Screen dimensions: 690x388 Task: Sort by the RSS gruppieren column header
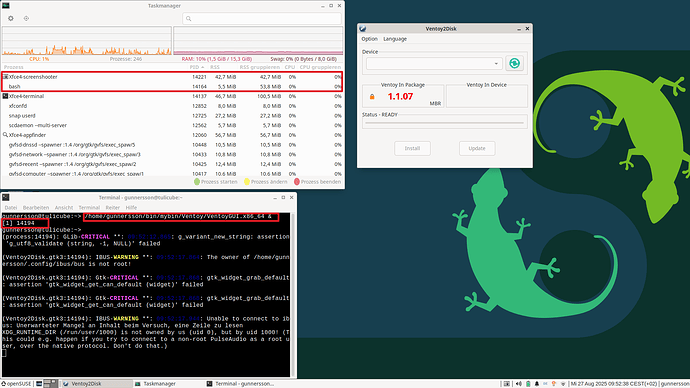click(x=260, y=67)
